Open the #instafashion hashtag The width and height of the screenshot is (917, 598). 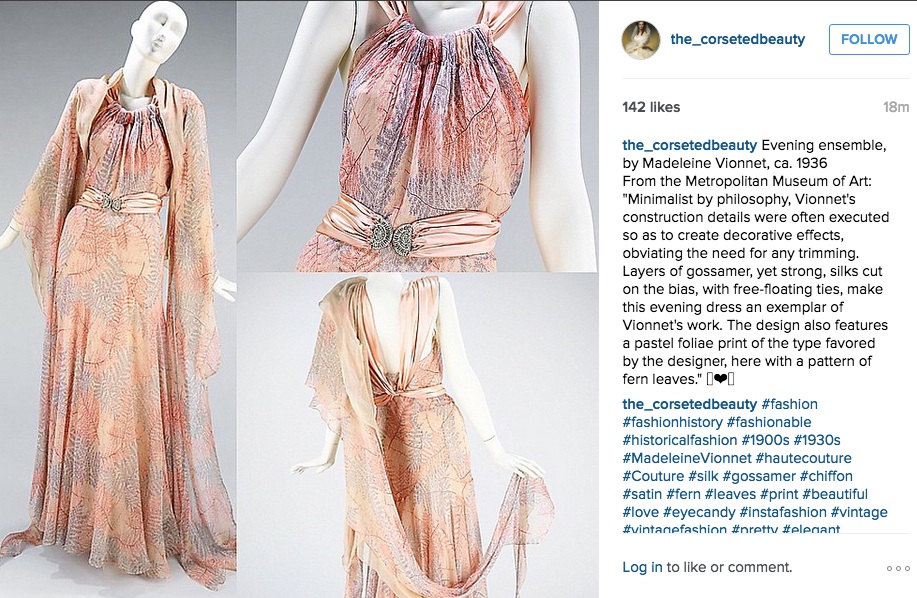point(783,513)
